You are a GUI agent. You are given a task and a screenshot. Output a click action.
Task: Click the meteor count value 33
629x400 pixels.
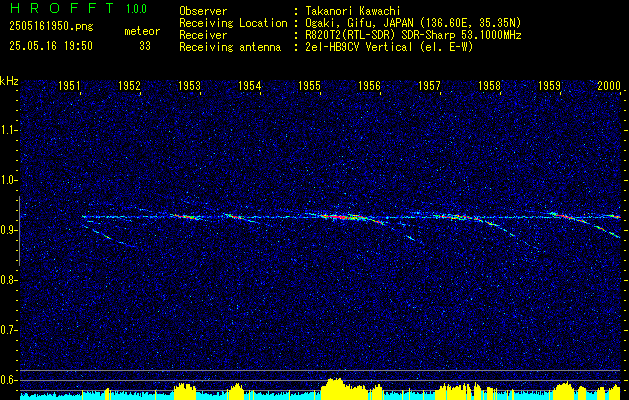(145, 46)
